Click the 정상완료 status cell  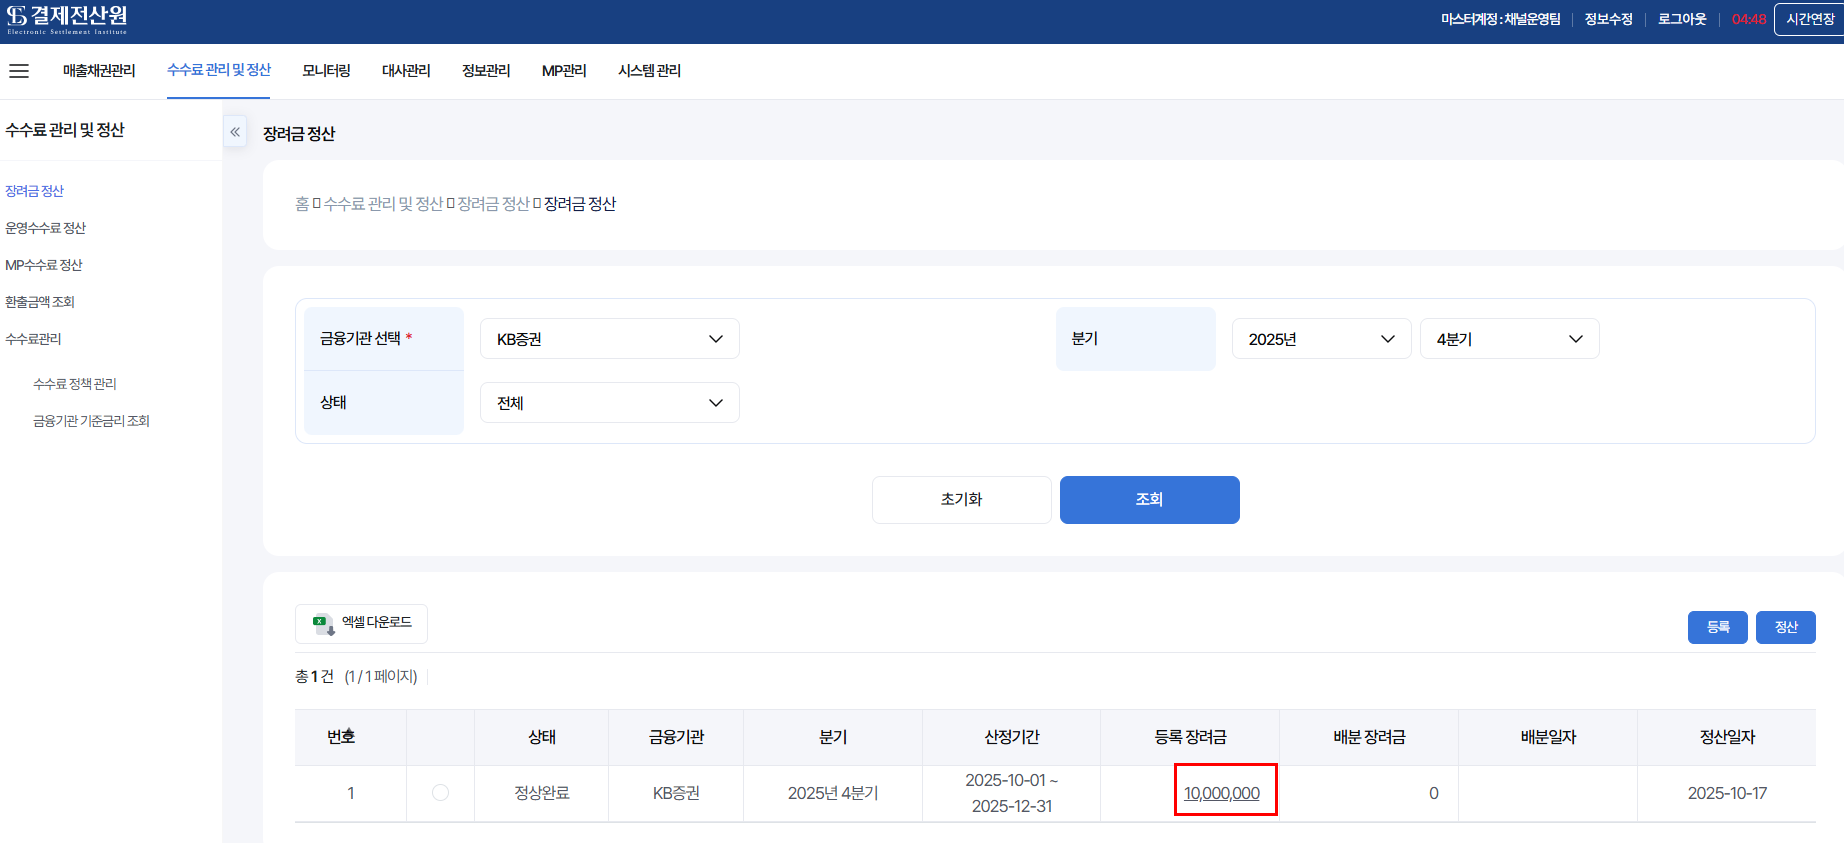coord(542,793)
